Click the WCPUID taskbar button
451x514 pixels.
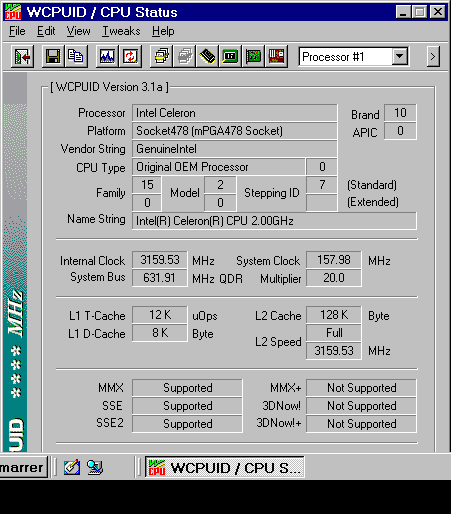pos(224,468)
